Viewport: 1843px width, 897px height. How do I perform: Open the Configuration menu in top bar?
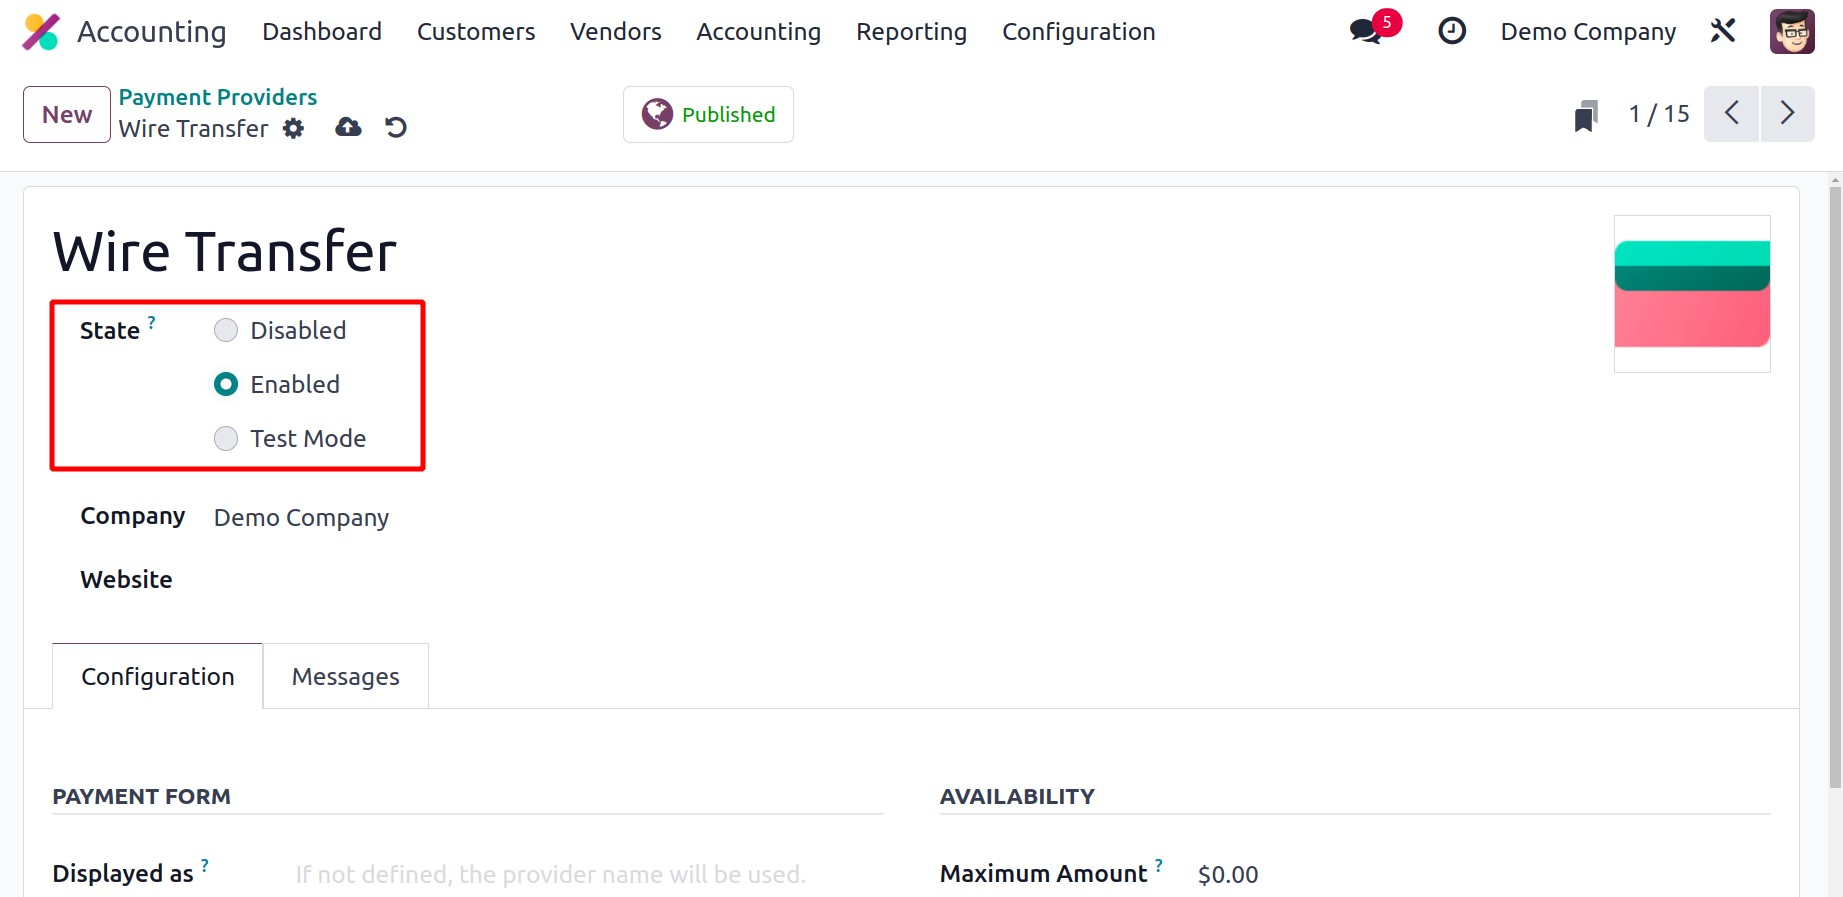1078,32
